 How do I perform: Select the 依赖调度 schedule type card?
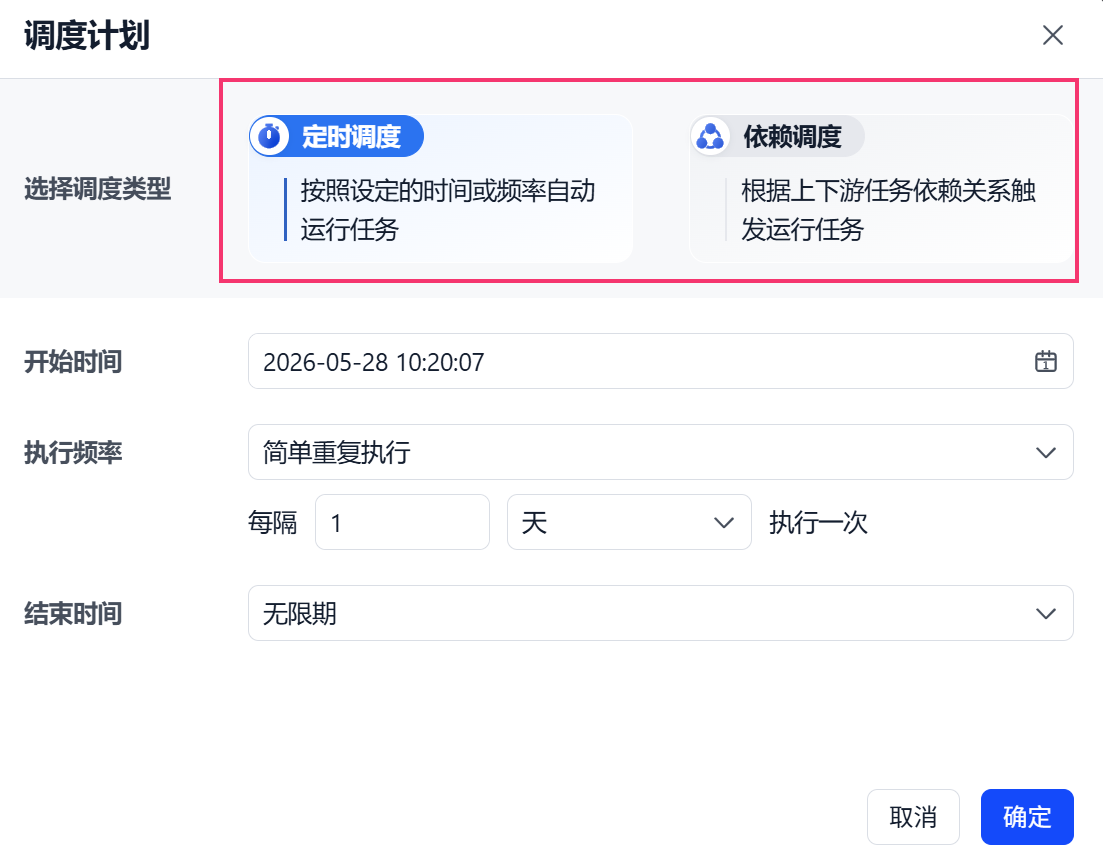[x=882, y=189]
